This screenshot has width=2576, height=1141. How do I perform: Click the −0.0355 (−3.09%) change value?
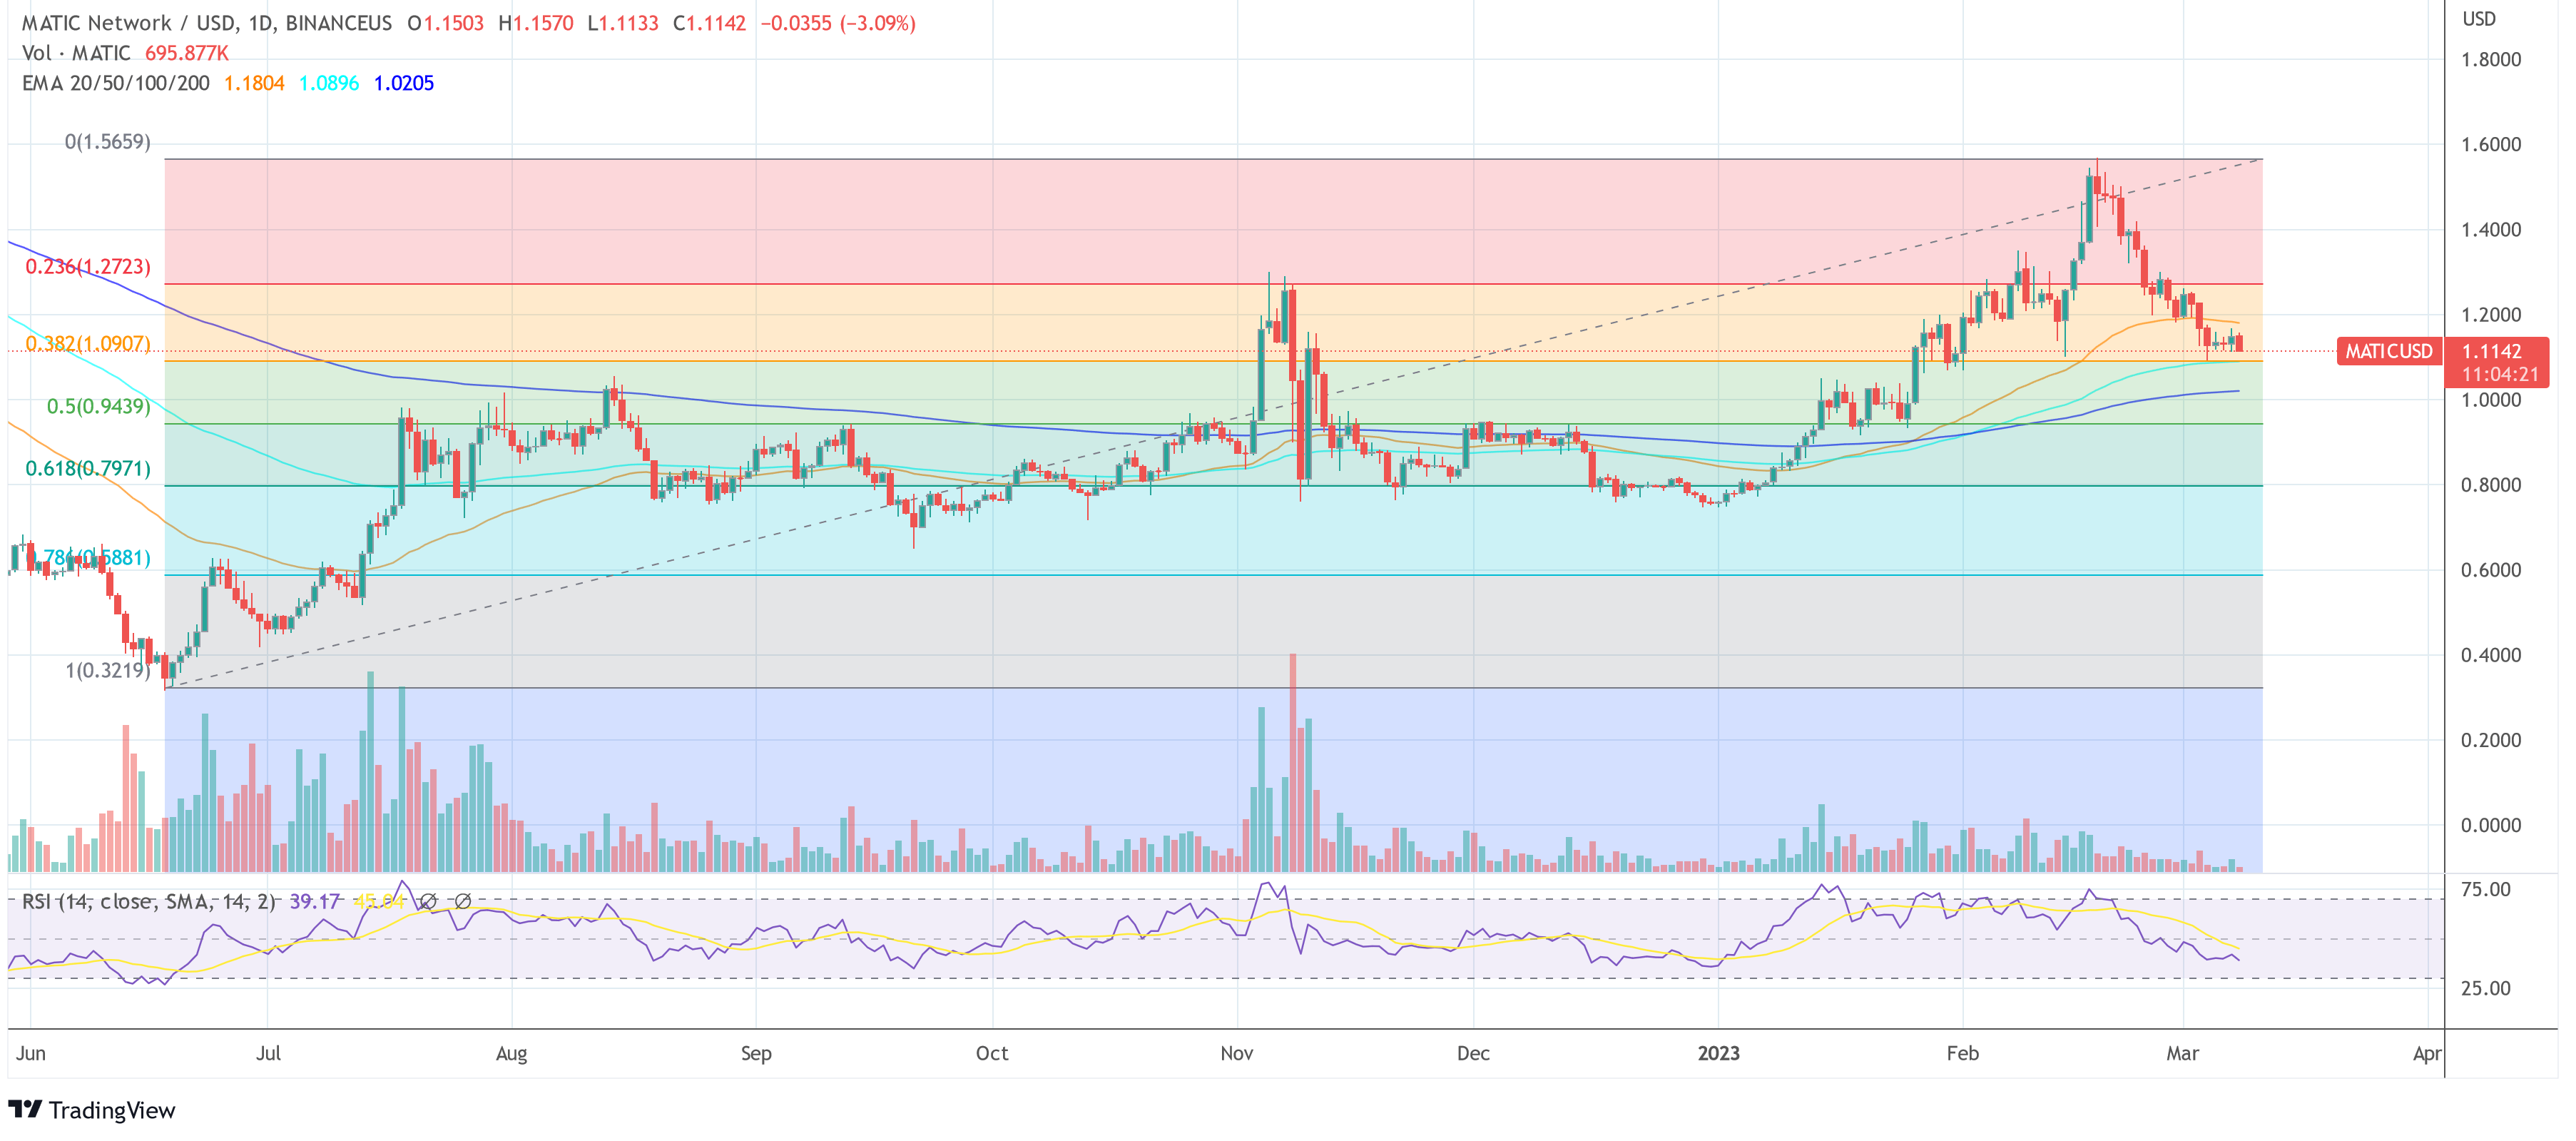tap(838, 23)
